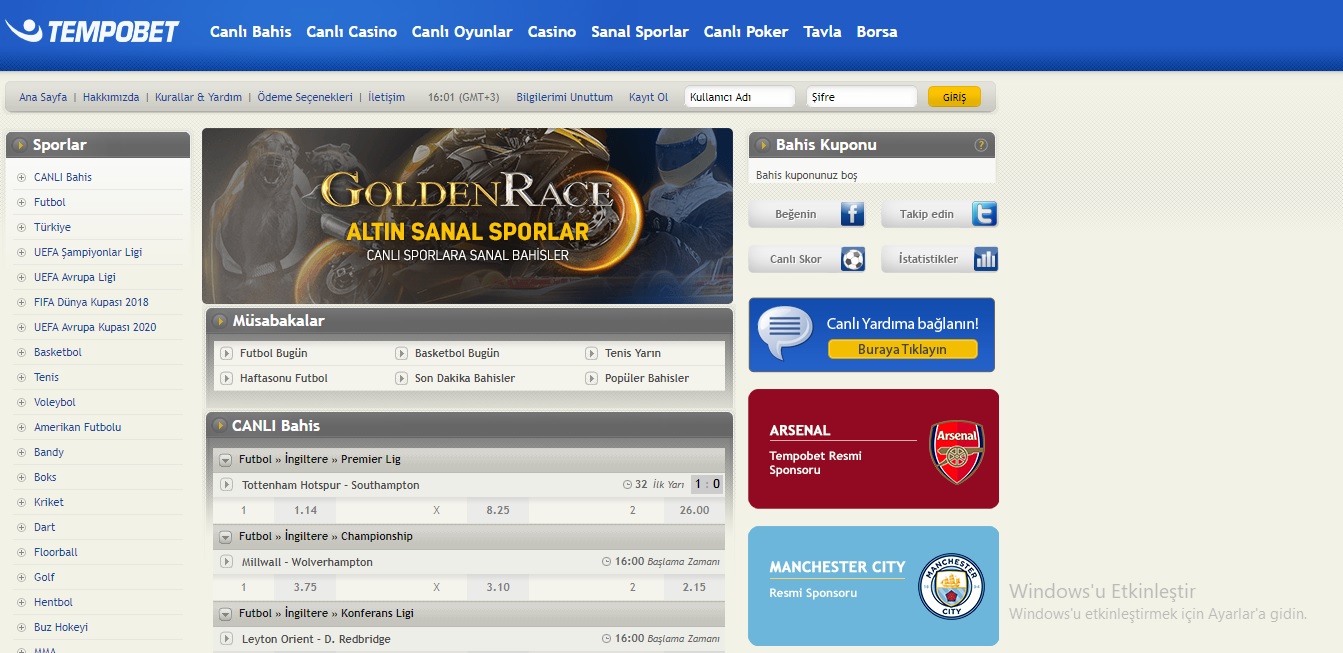Open the Canlı Casino menu

351,32
